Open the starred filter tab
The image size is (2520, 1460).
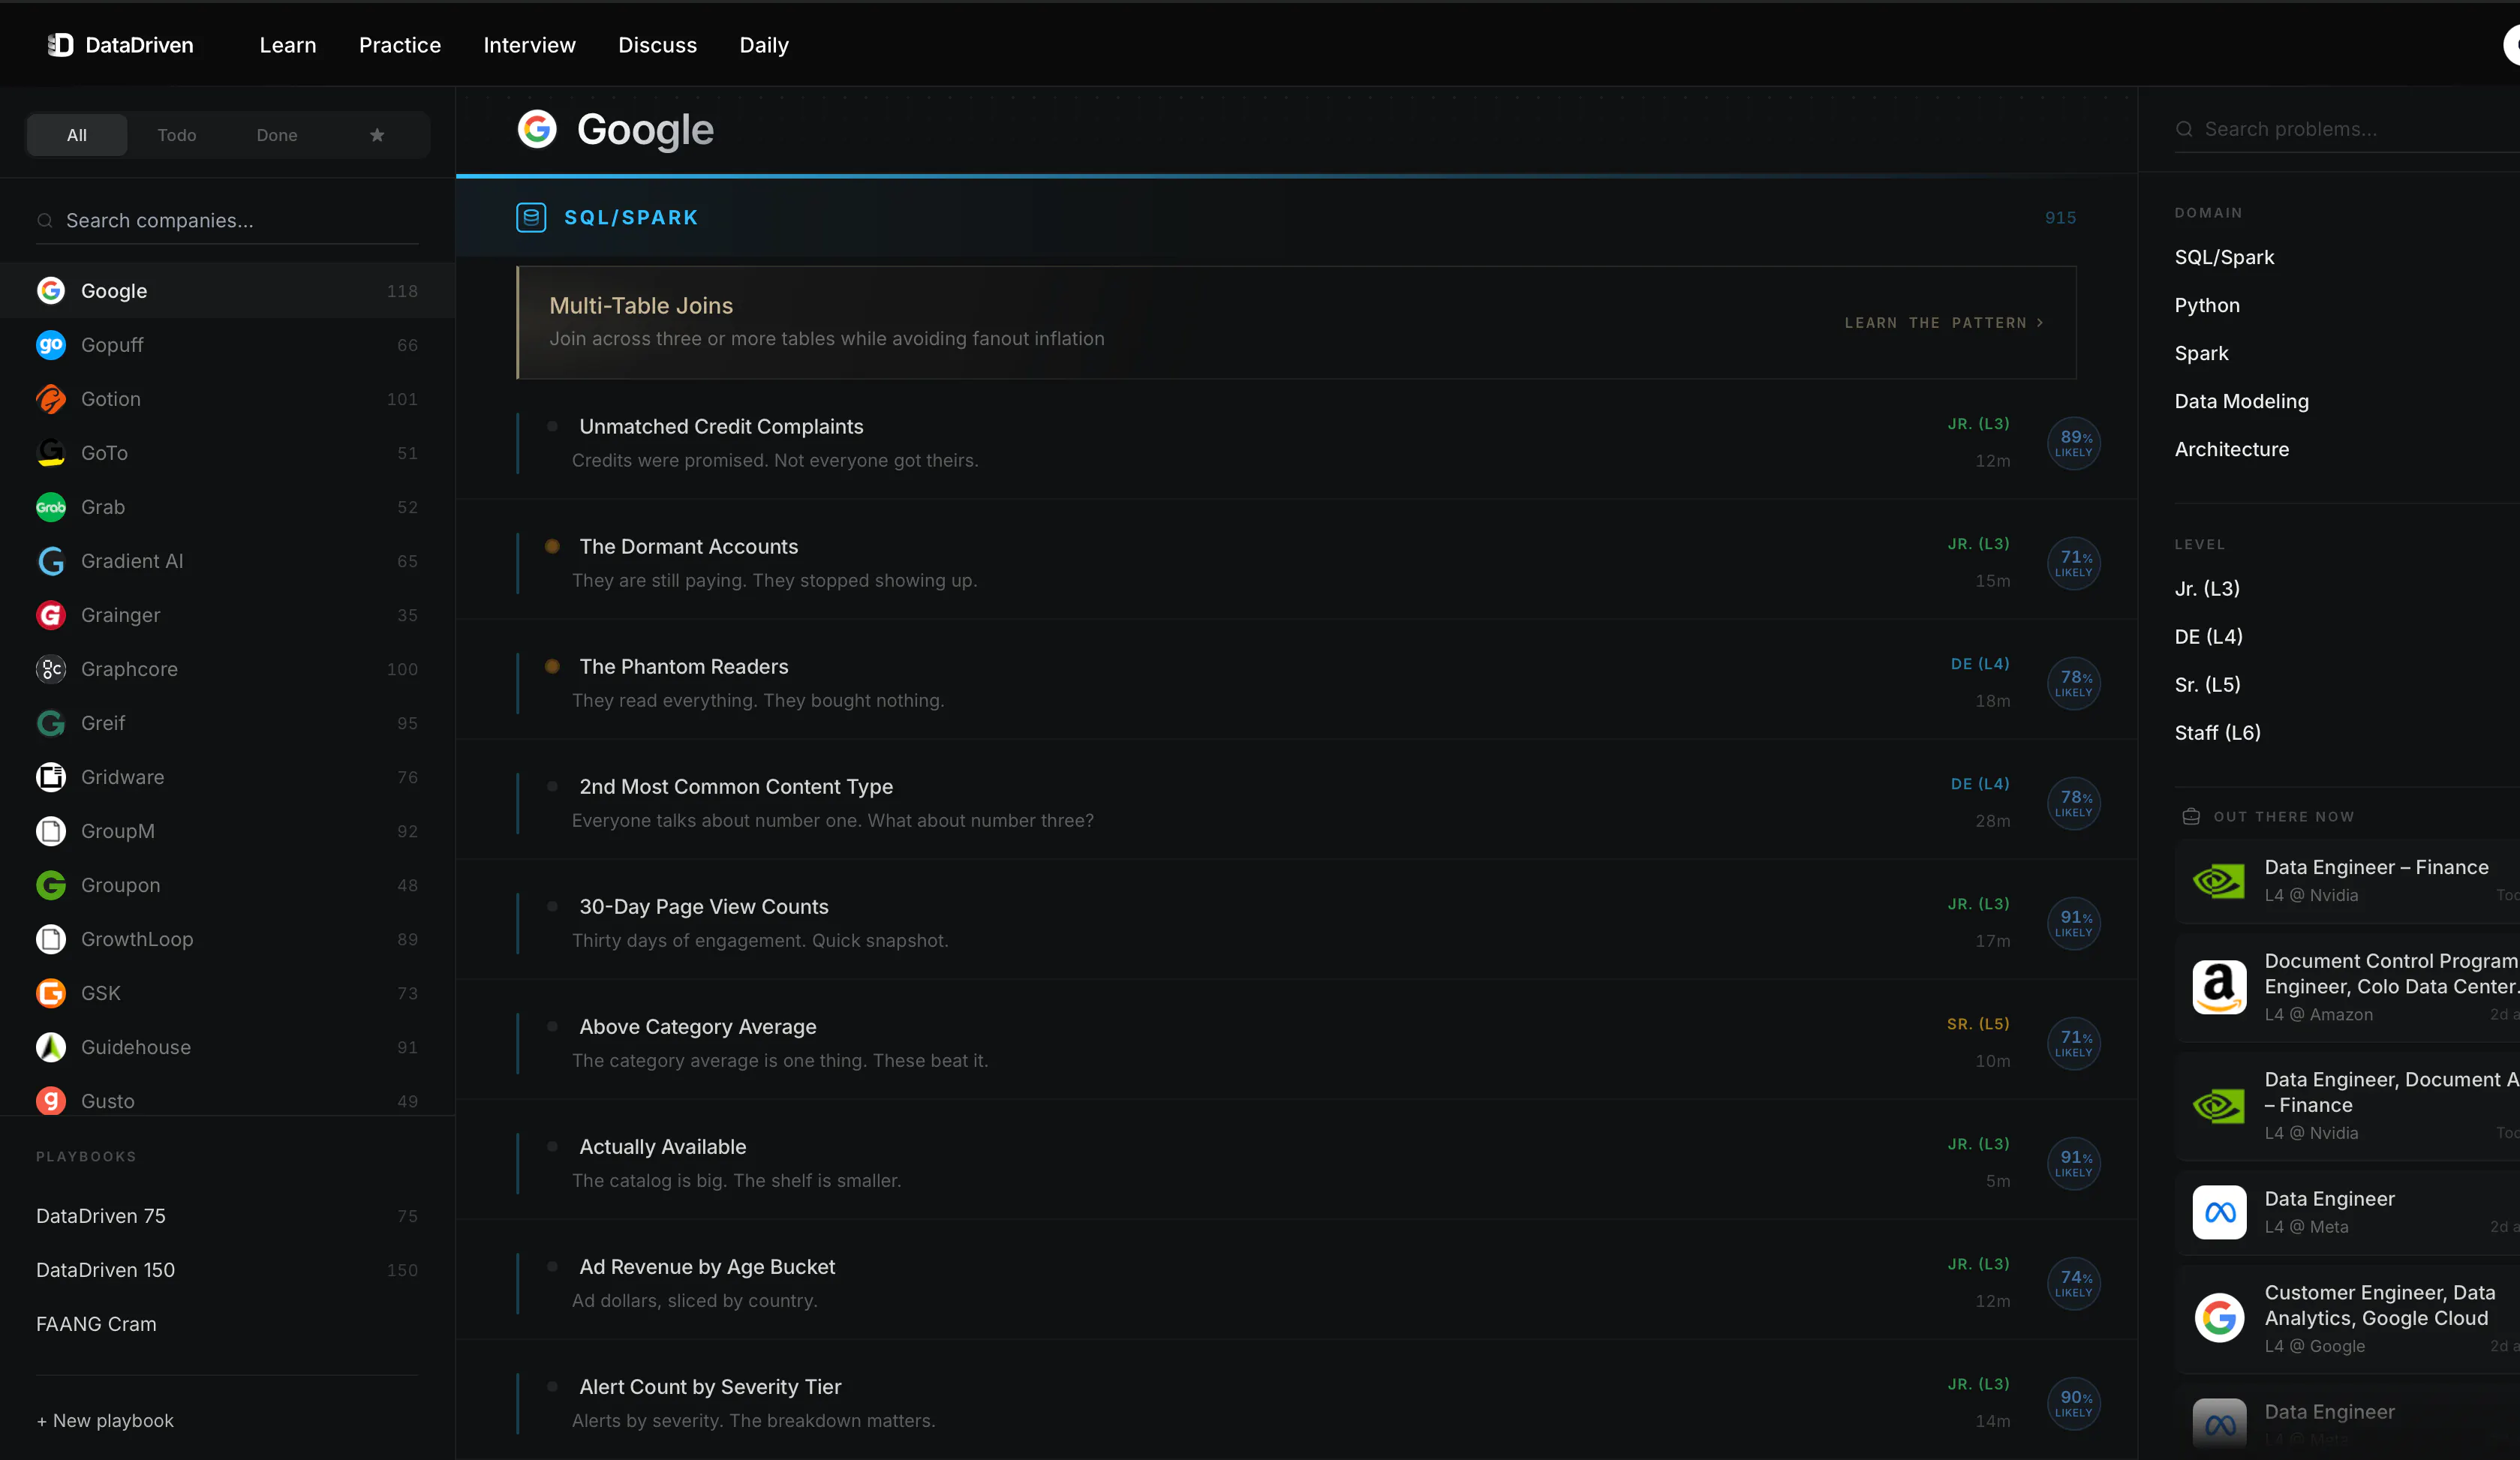tap(377, 135)
